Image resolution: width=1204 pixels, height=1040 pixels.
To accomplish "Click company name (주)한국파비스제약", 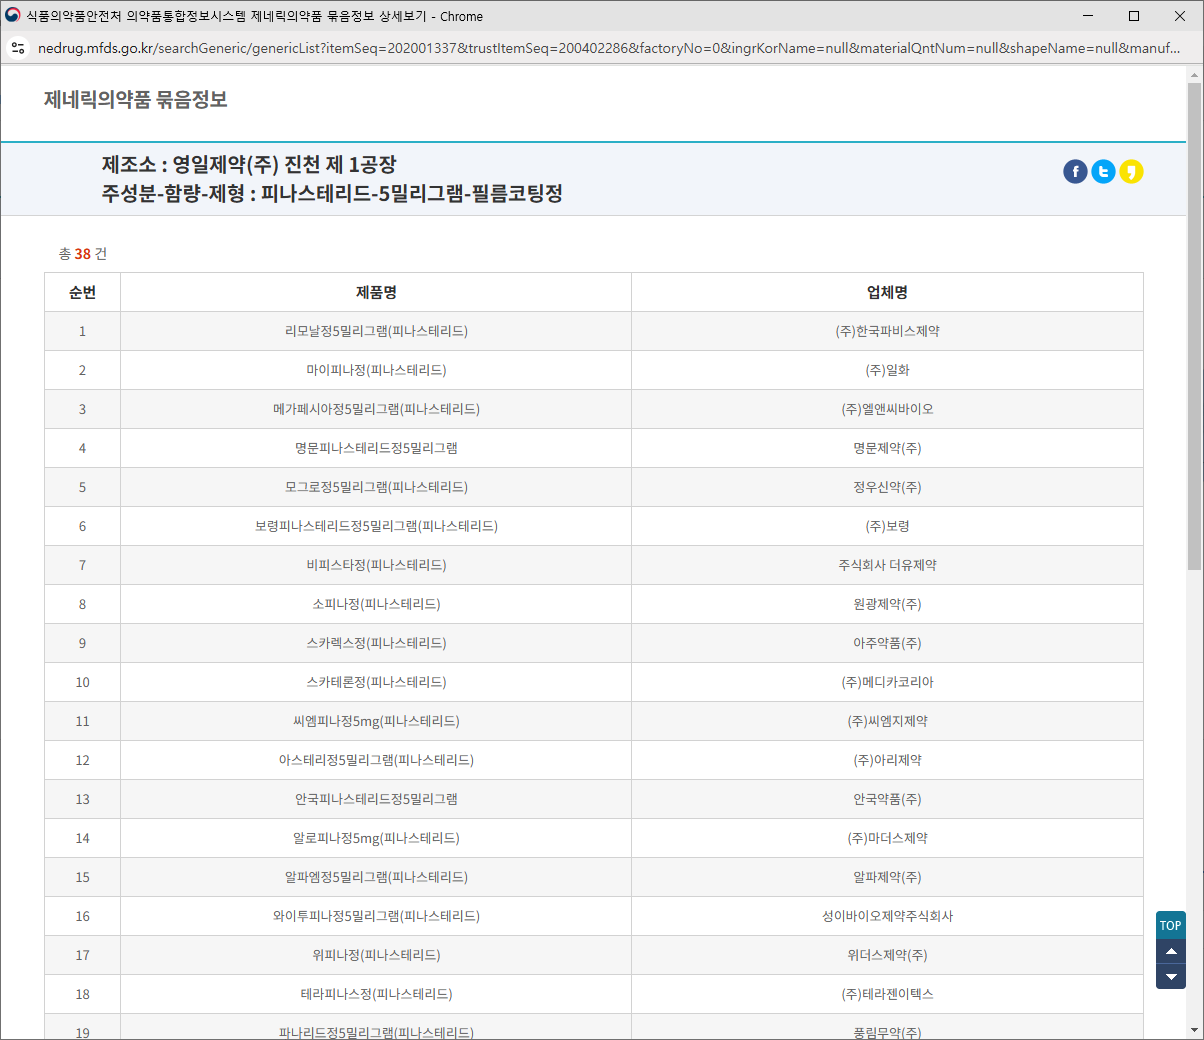I will click(x=887, y=331).
